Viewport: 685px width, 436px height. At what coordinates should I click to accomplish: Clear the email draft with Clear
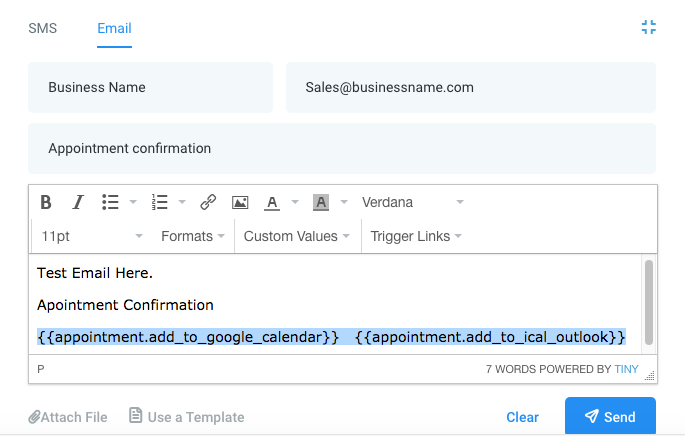pyautogui.click(x=522, y=417)
